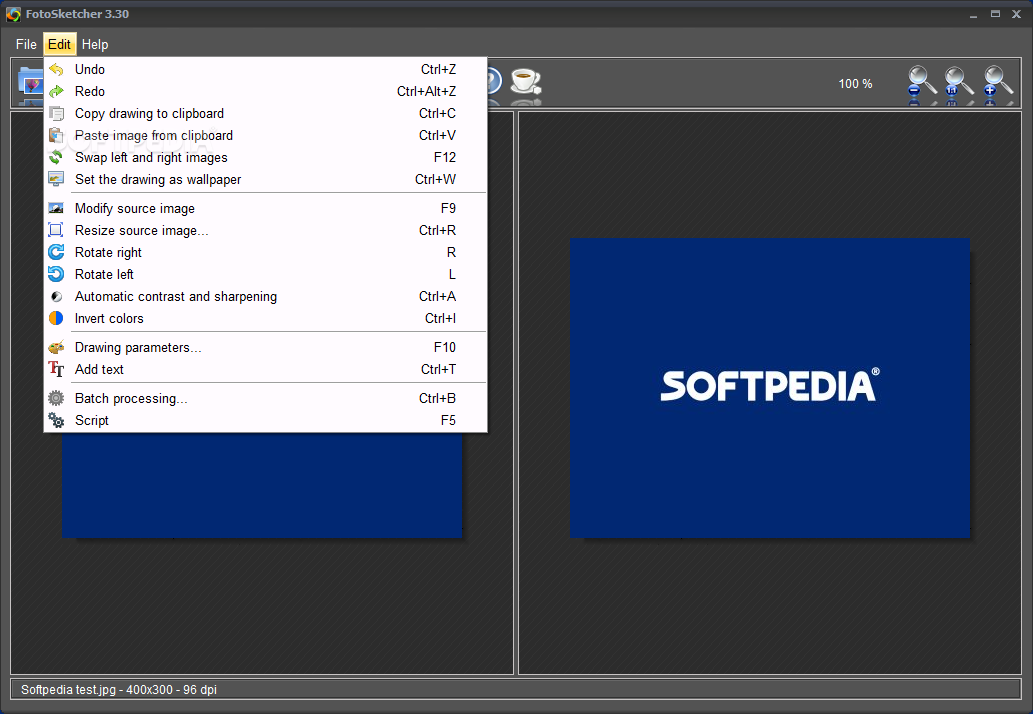
Task: Click the 'Softpedia test.jpg - 400x300 - 96 dpi' status bar text
Action: 119,690
